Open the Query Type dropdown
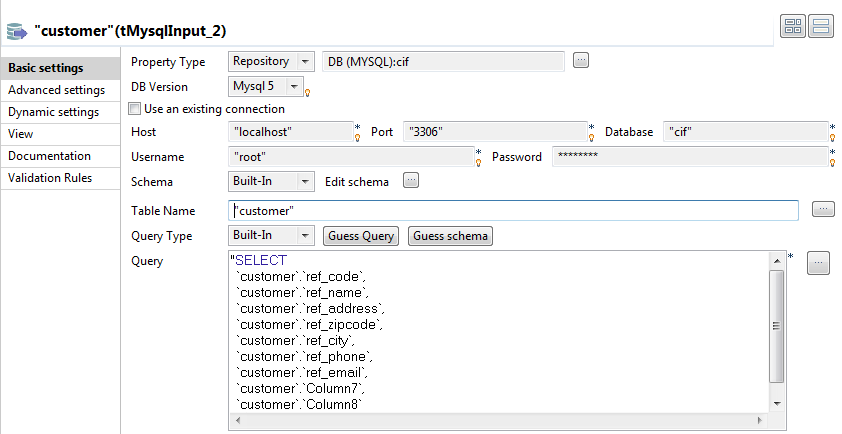 coord(305,236)
